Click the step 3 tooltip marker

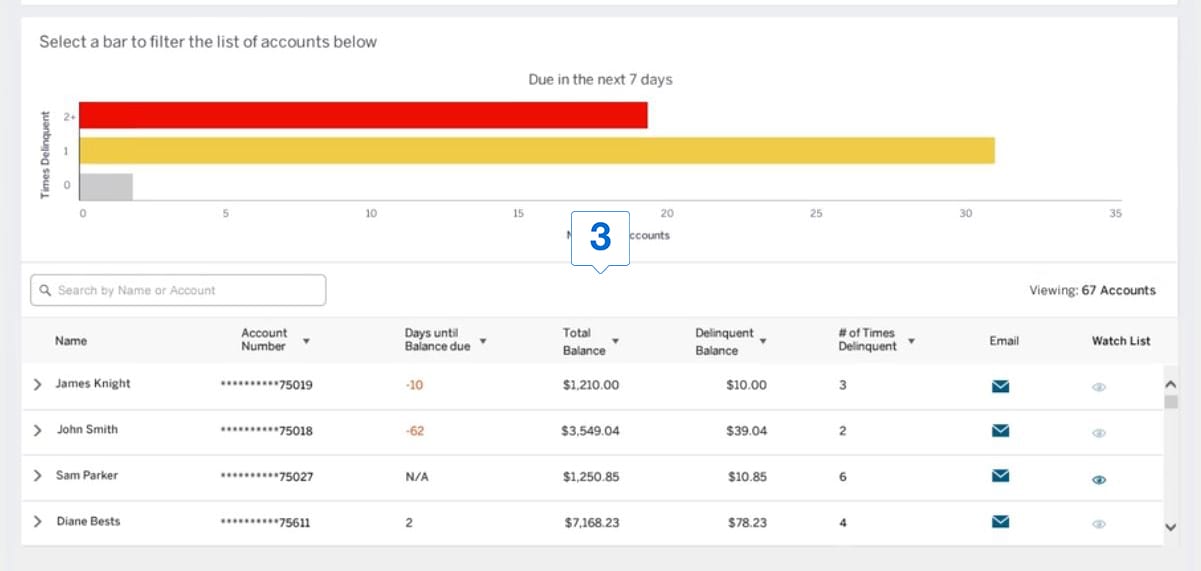click(x=600, y=238)
